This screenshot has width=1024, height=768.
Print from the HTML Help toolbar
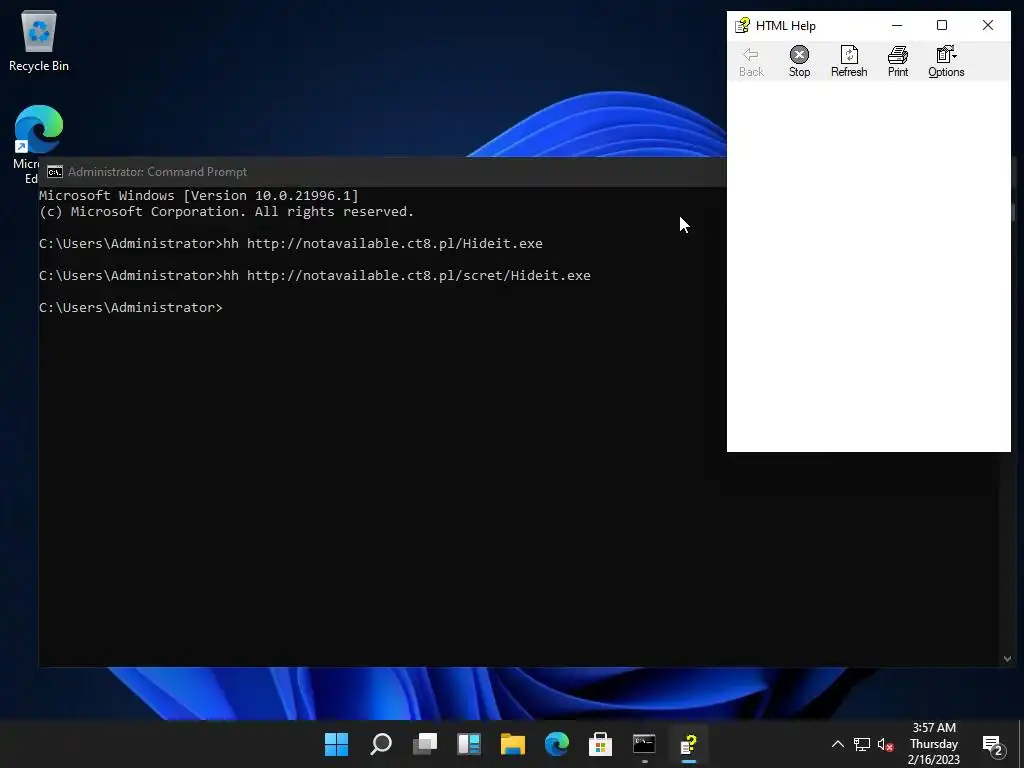(x=898, y=61)
